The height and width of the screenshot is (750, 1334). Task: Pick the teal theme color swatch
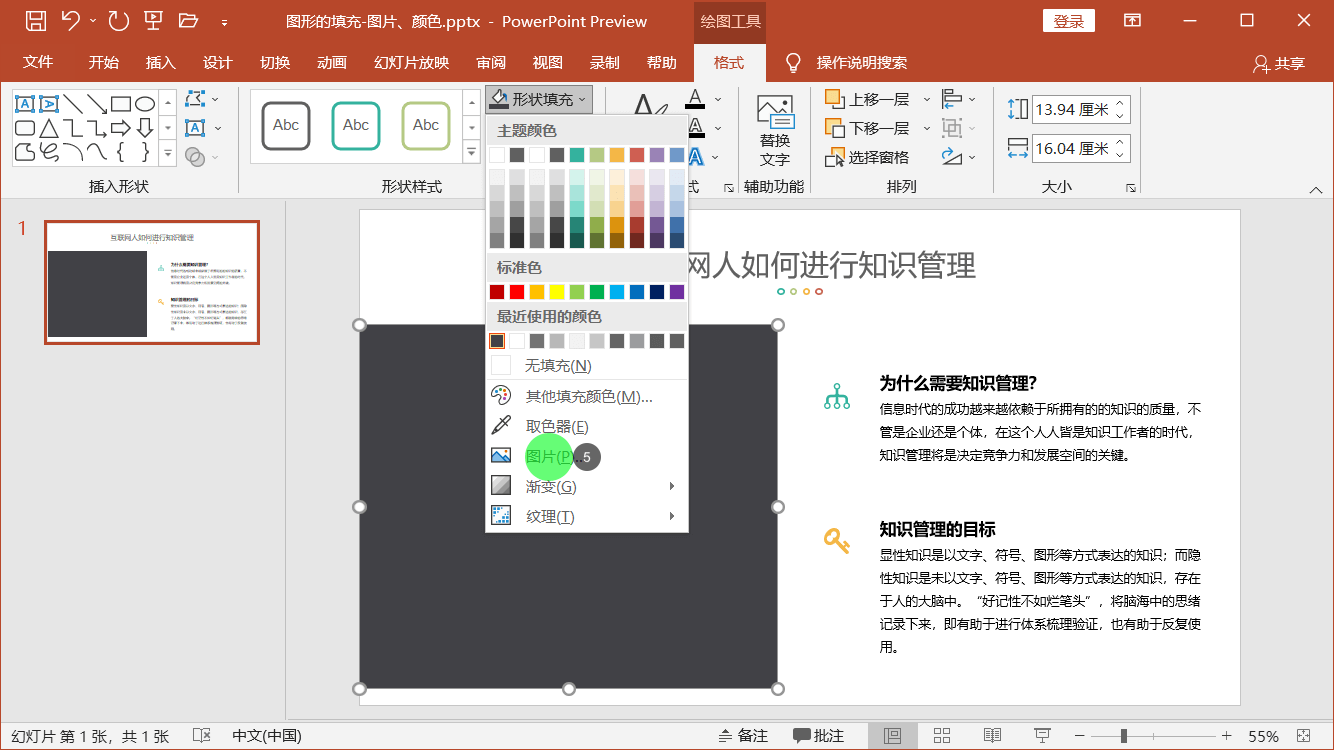[x=577, y=155]
